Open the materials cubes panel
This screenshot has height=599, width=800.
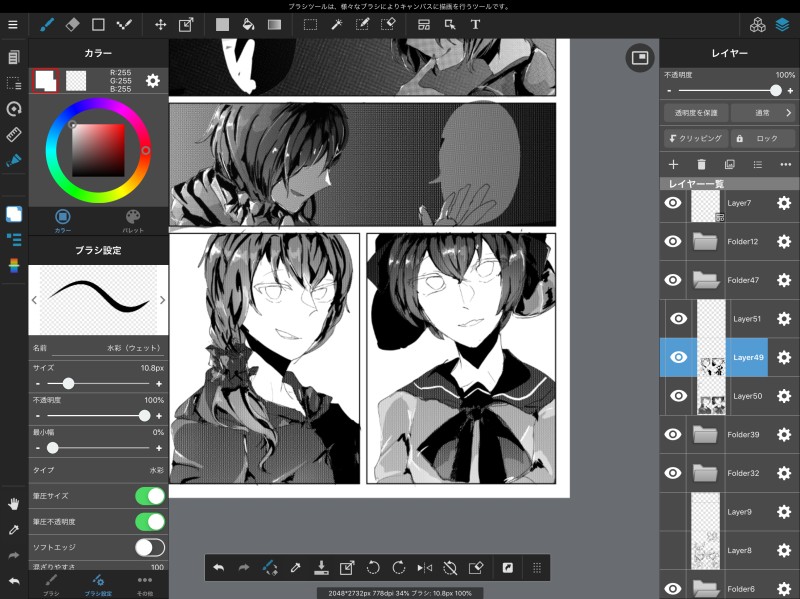pyautogui.click(x=758, y=24)
